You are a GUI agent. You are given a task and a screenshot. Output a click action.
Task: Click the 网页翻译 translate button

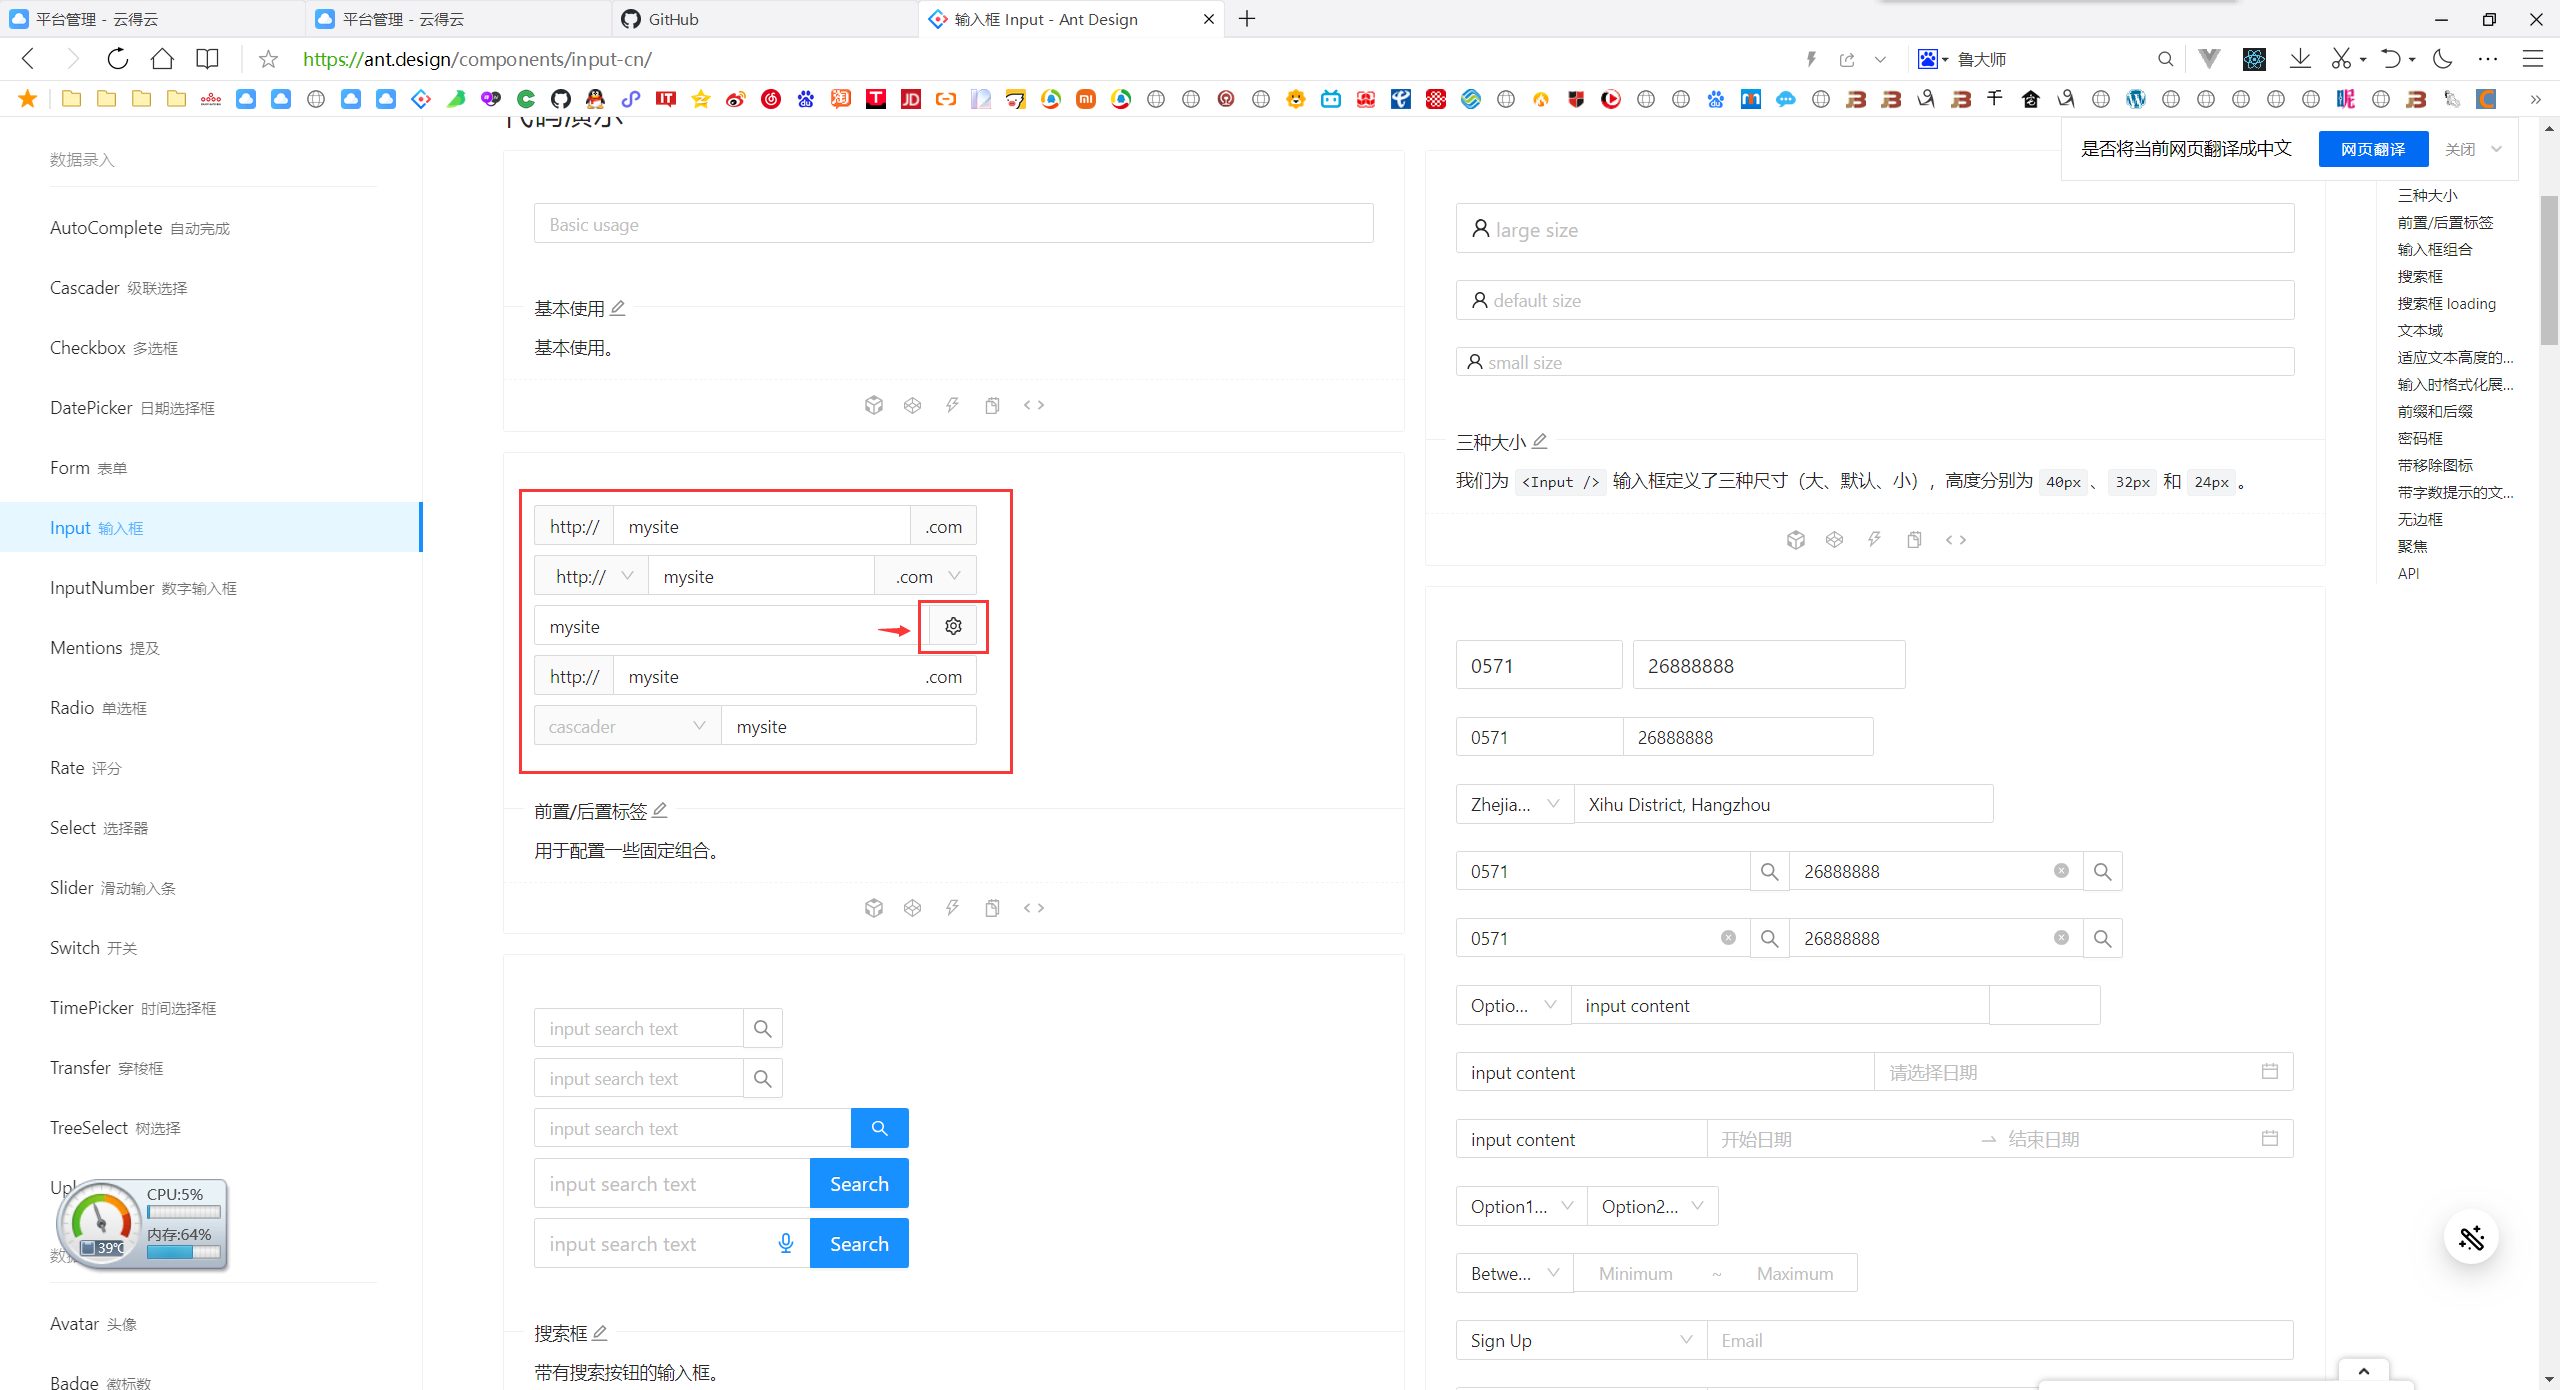click(x=2372, y=148)
